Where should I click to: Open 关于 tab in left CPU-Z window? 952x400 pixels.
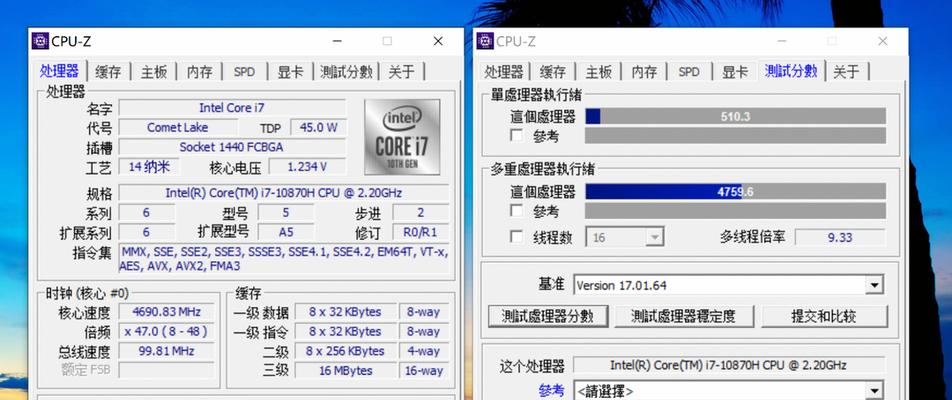(401, 72)
